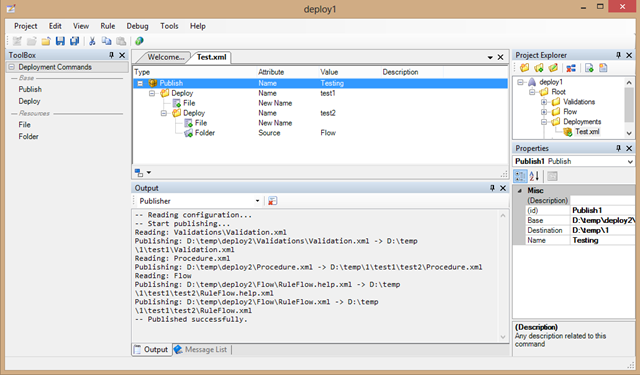Save with the single floppy disk icon
The height and width of the screenshot is (375, 640).
tap(60, 41)
